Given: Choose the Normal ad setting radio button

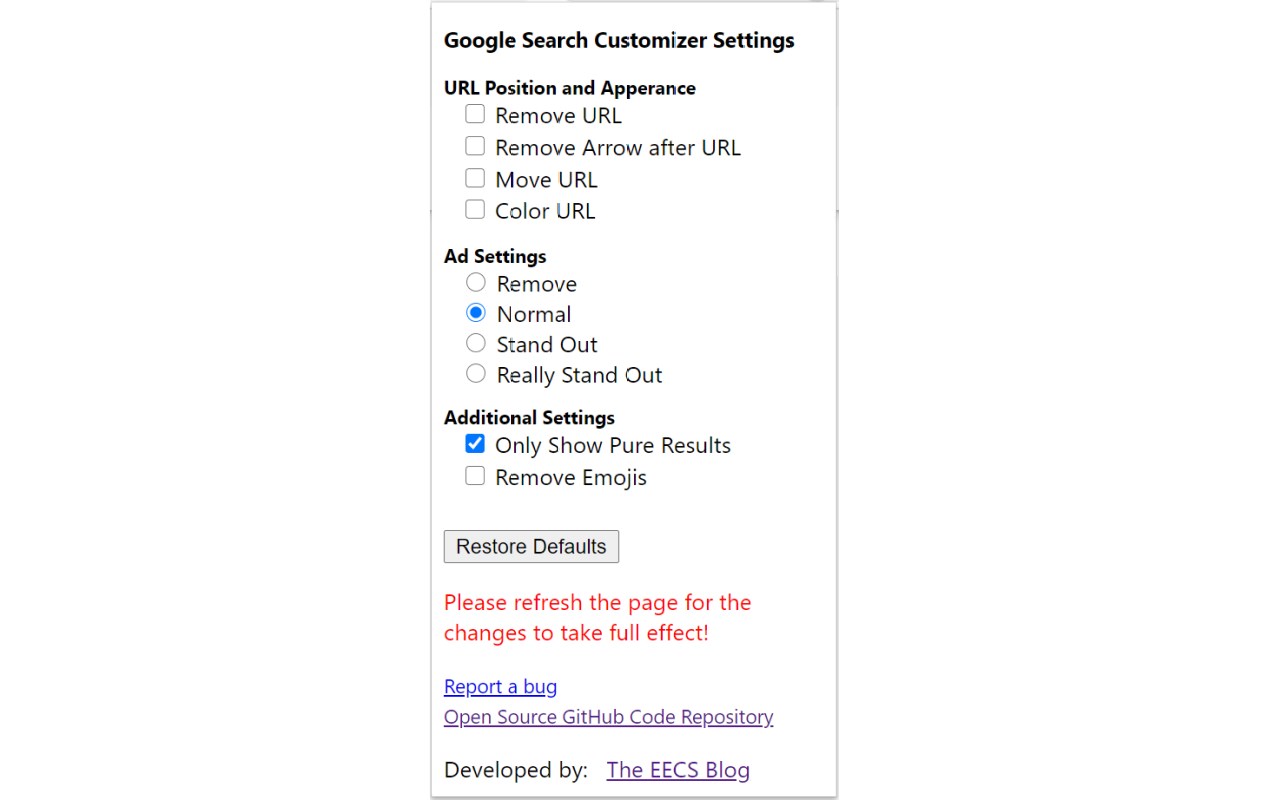Looking at the screenshot, I should click(x=476, y=313).
